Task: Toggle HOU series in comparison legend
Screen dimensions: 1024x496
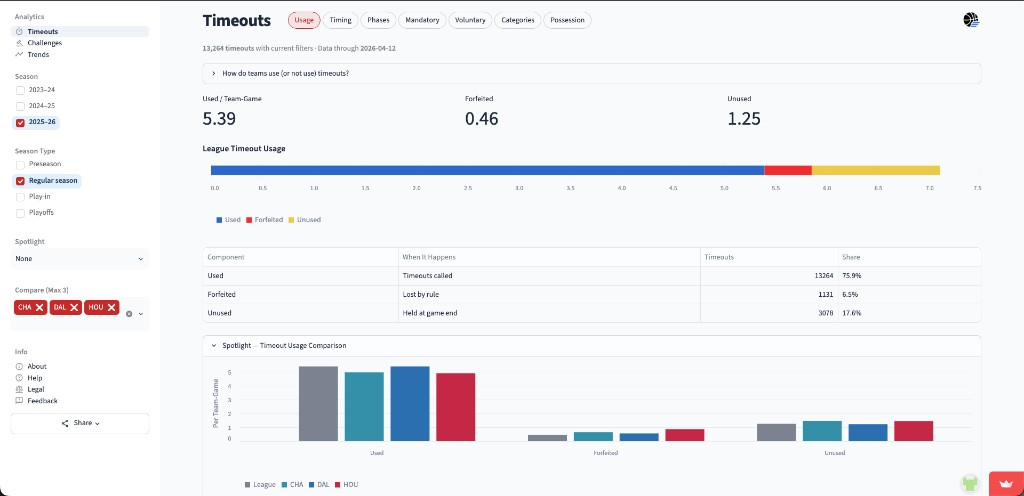Action: (347, 485)
